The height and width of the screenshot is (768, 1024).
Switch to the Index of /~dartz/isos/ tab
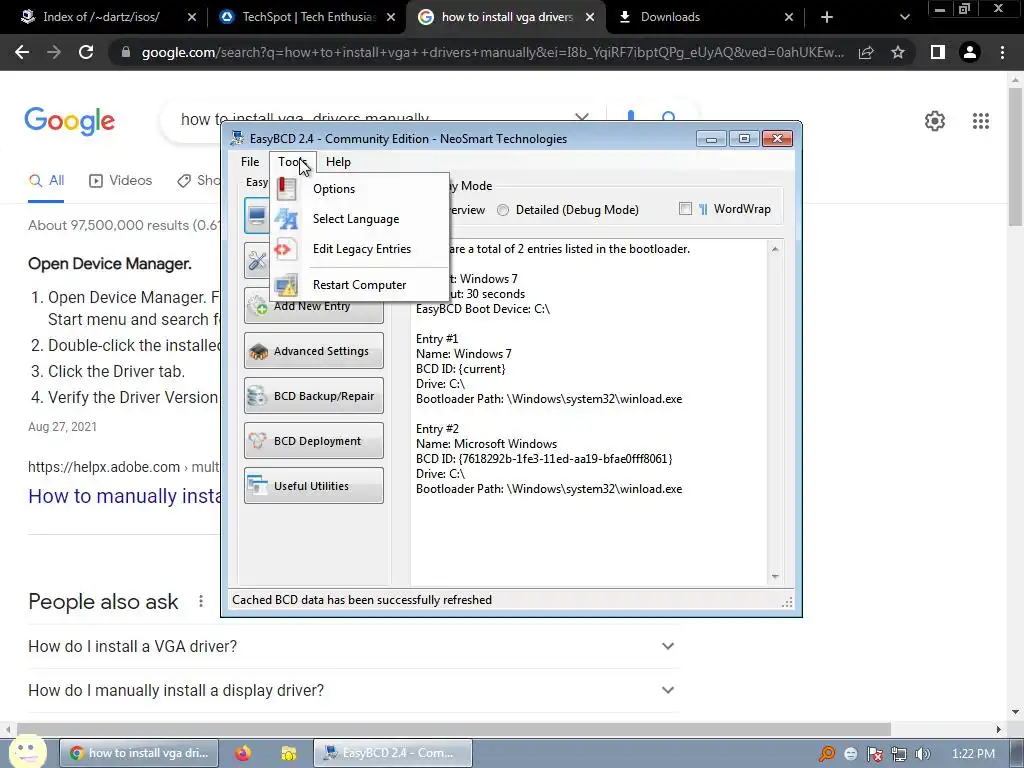(x=101, y=17)
